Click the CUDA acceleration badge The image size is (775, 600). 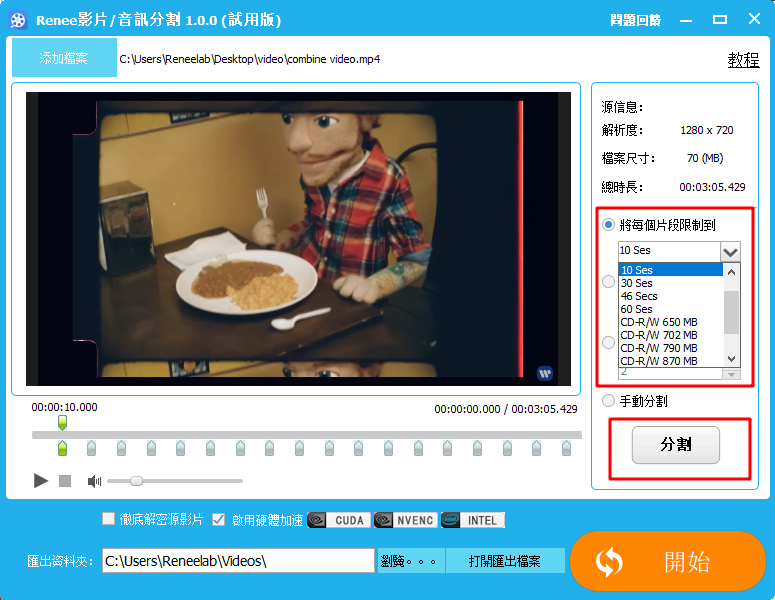click(339, 520)
